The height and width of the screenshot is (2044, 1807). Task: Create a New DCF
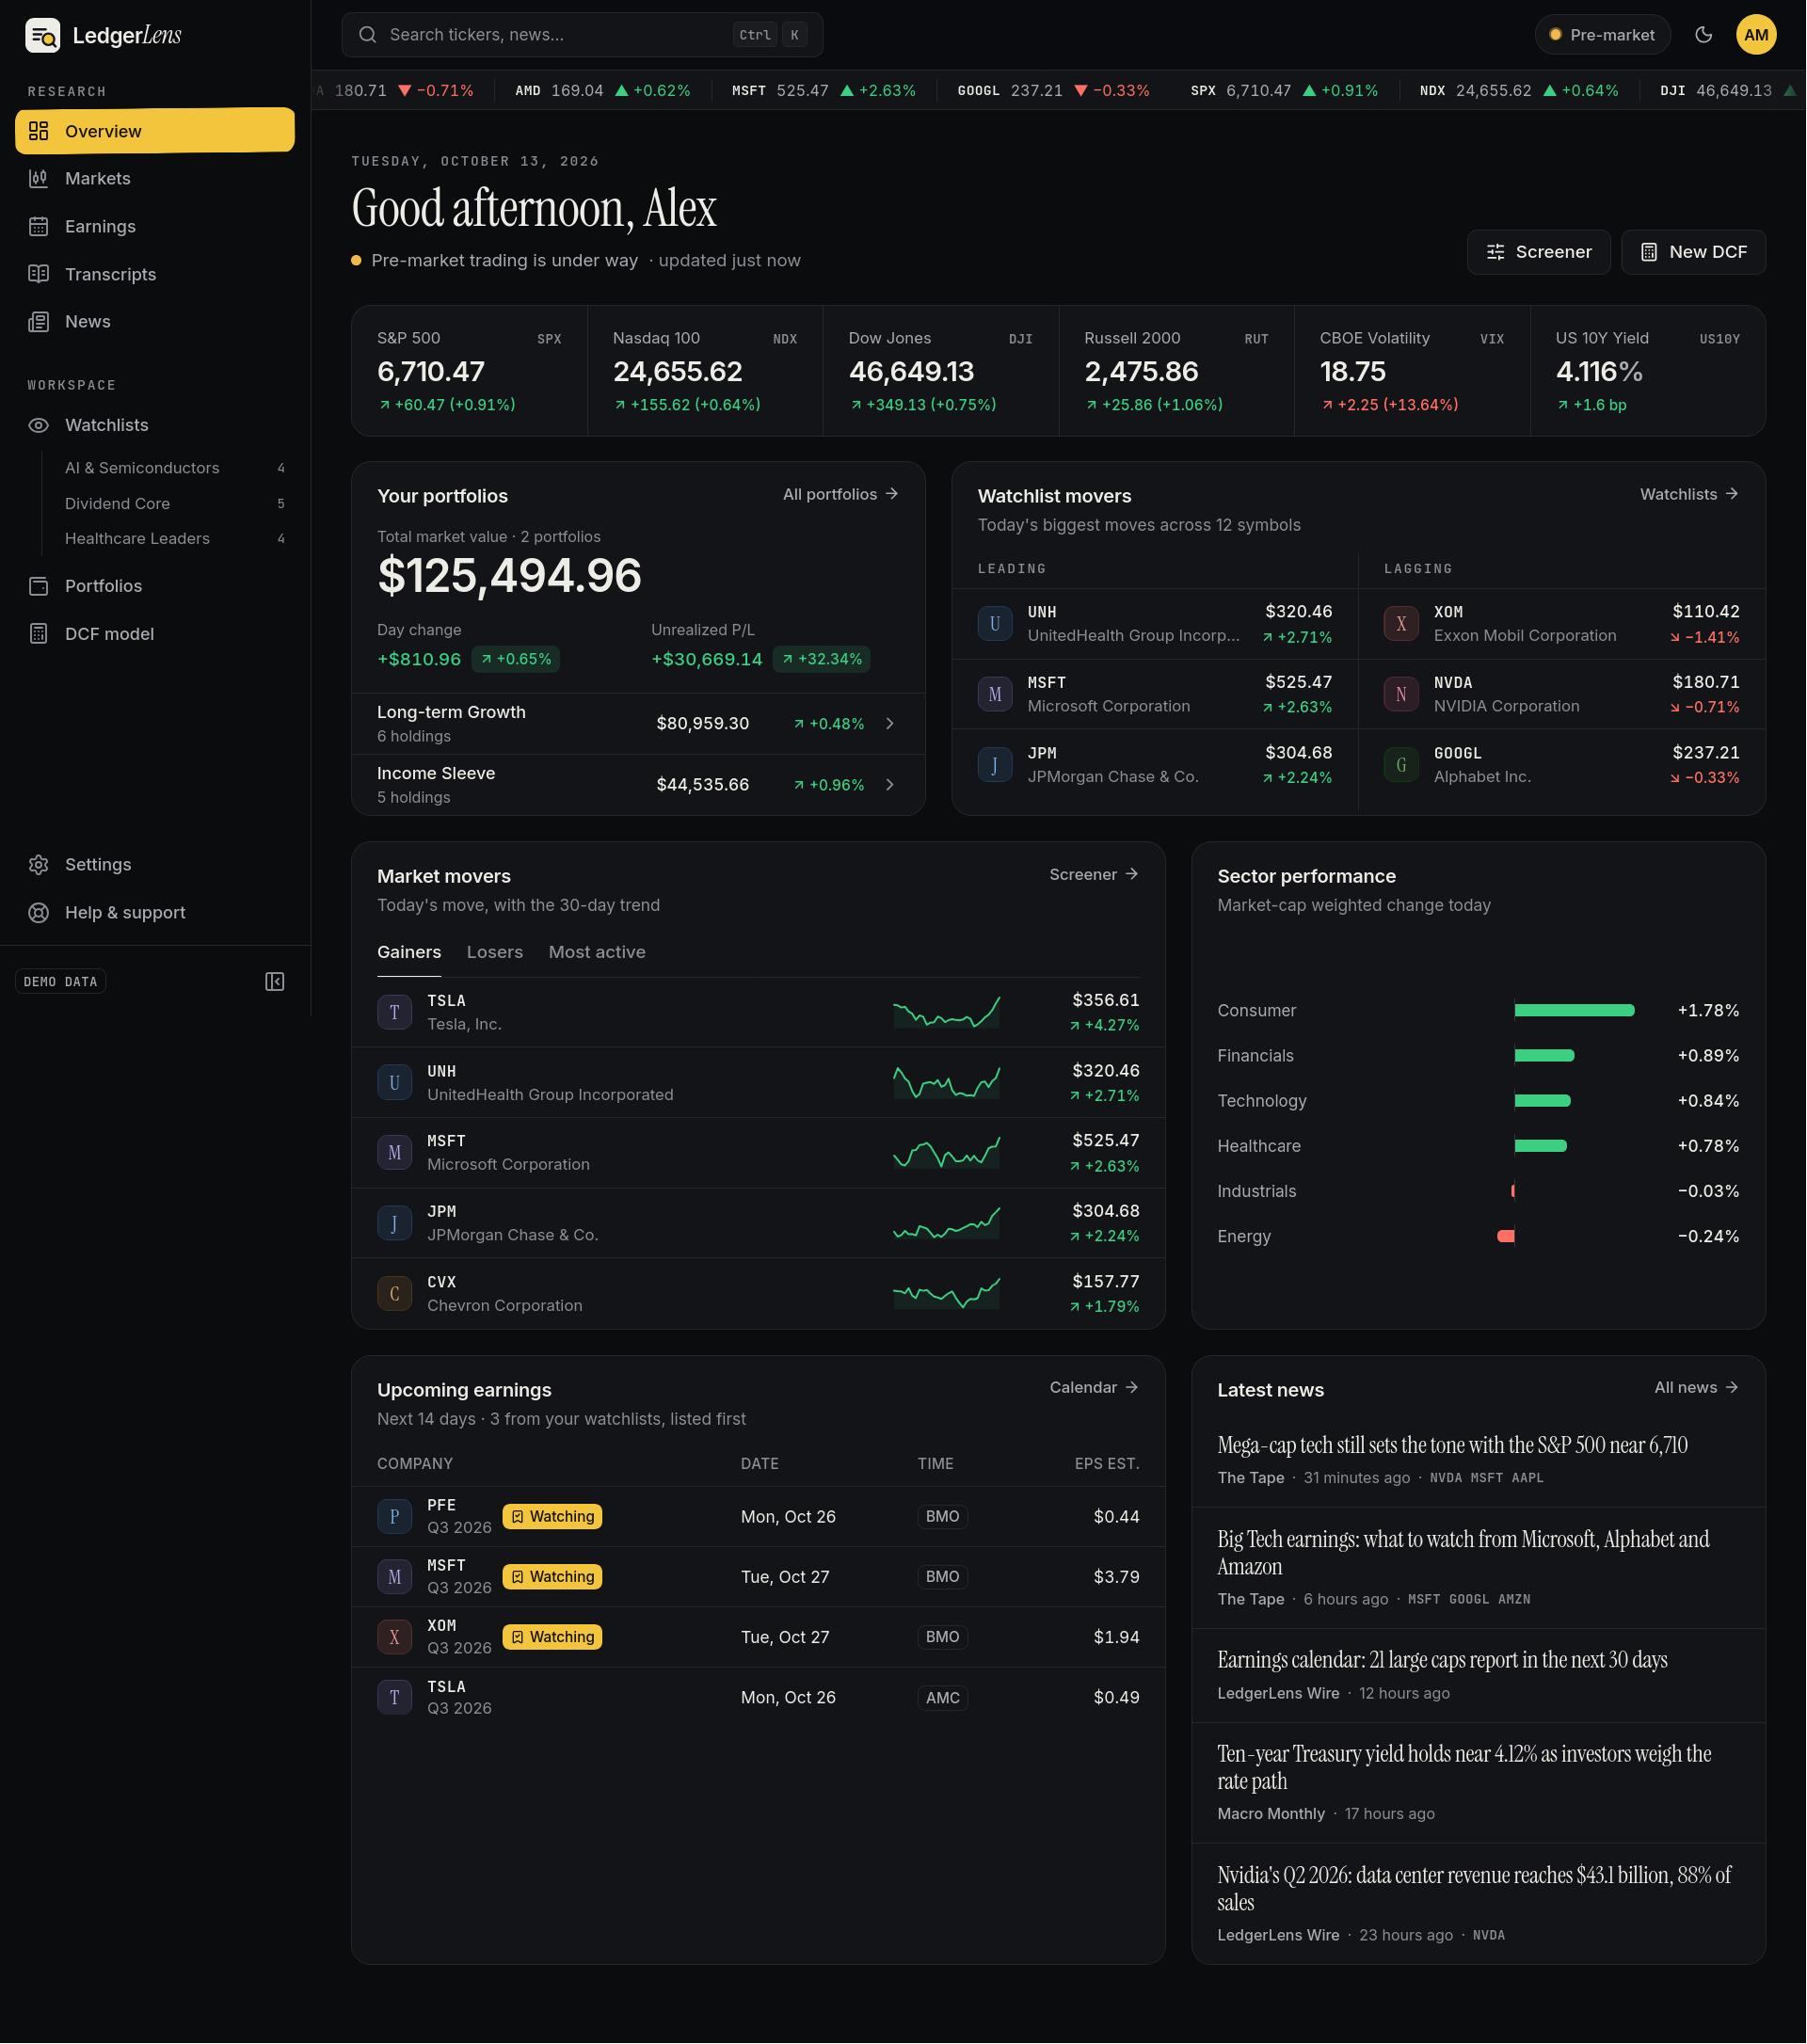point(1694,252)
